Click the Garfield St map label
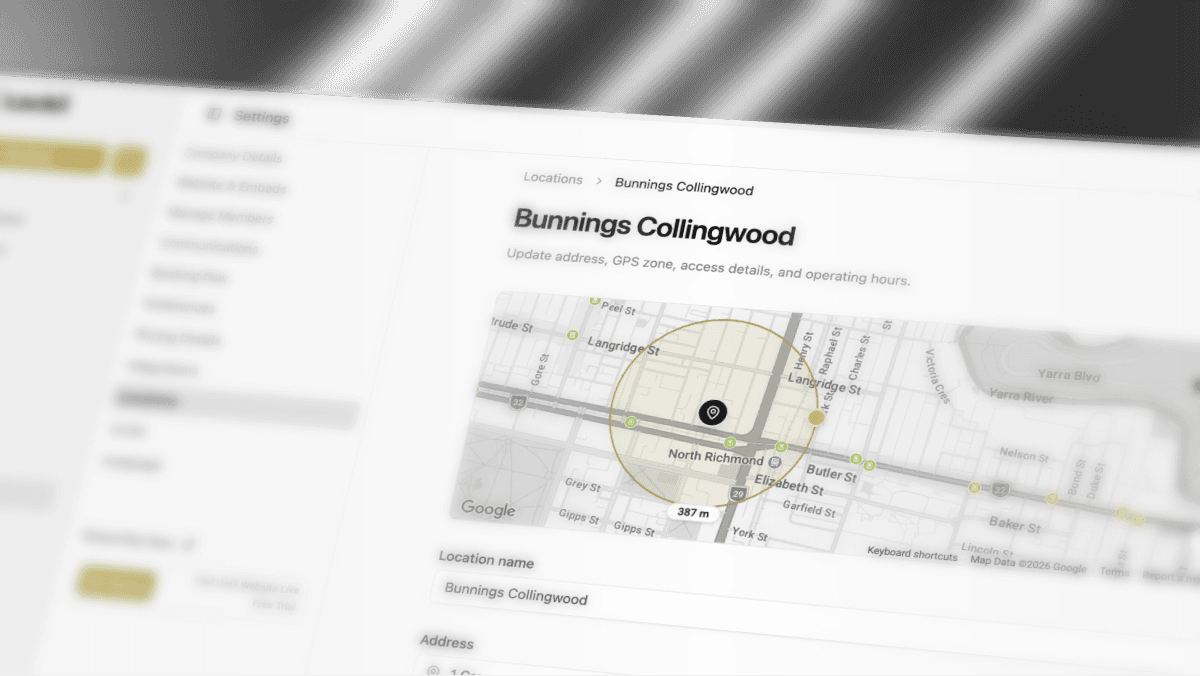1200x676 pixels. tap(809, 508)
